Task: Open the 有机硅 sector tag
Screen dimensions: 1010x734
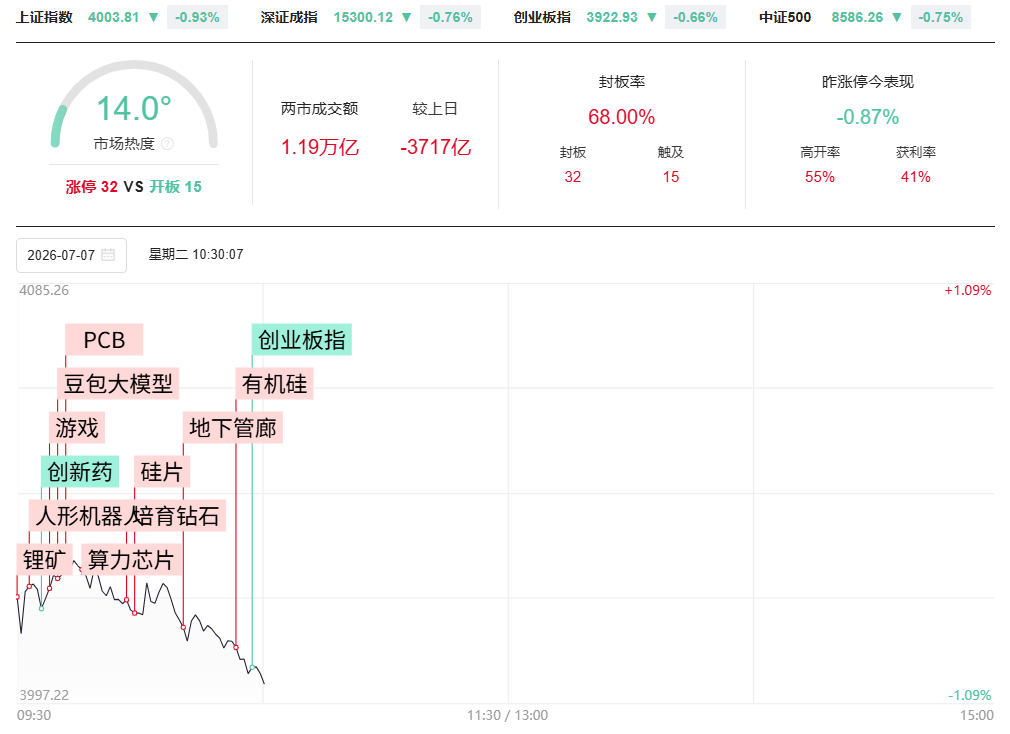Action: [x=274, y=384]
